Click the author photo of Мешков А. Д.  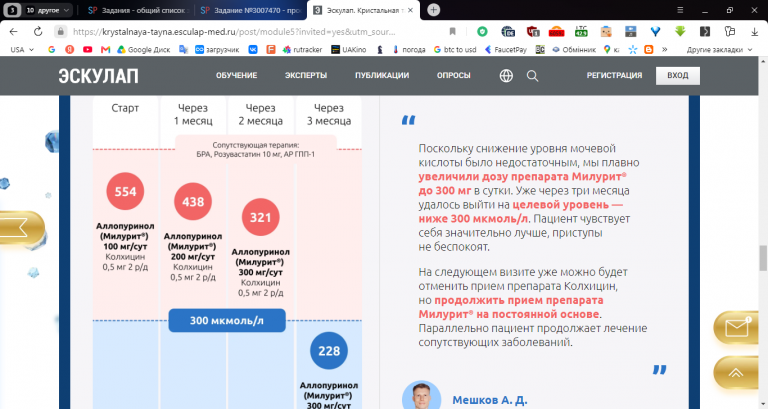pos(421,395)
